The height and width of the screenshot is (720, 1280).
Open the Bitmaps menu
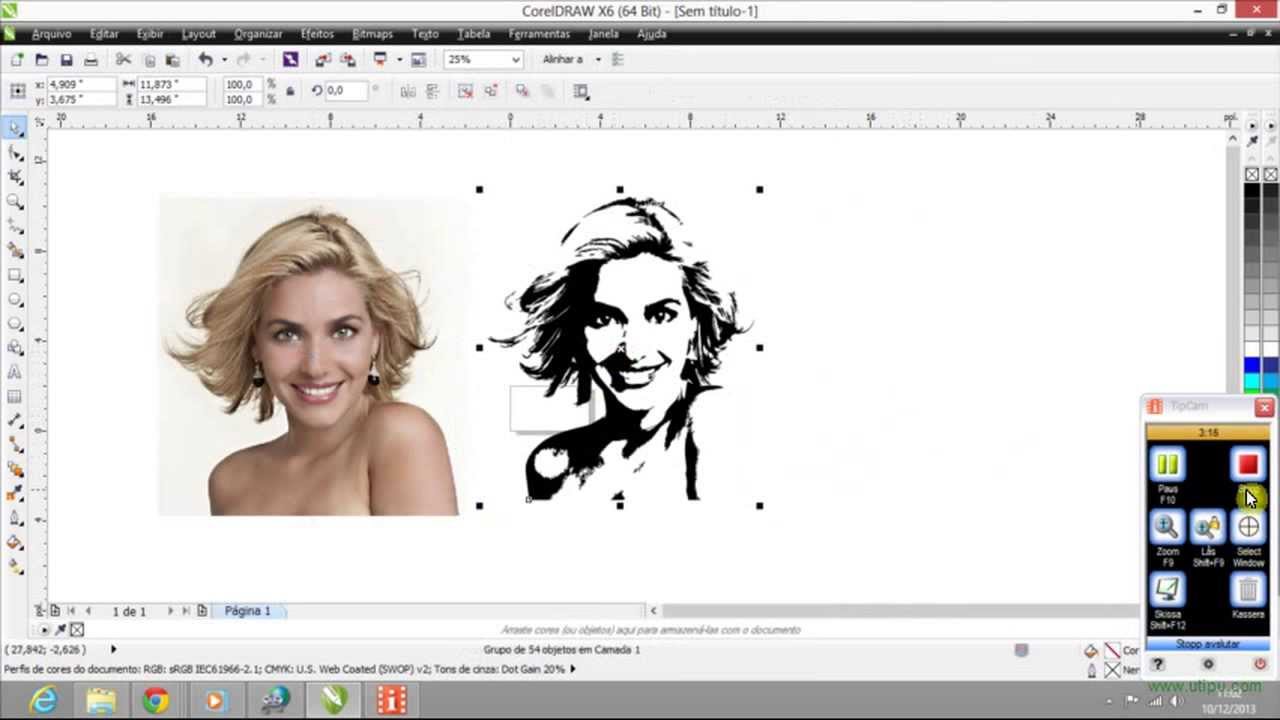[x=372, y=34]
